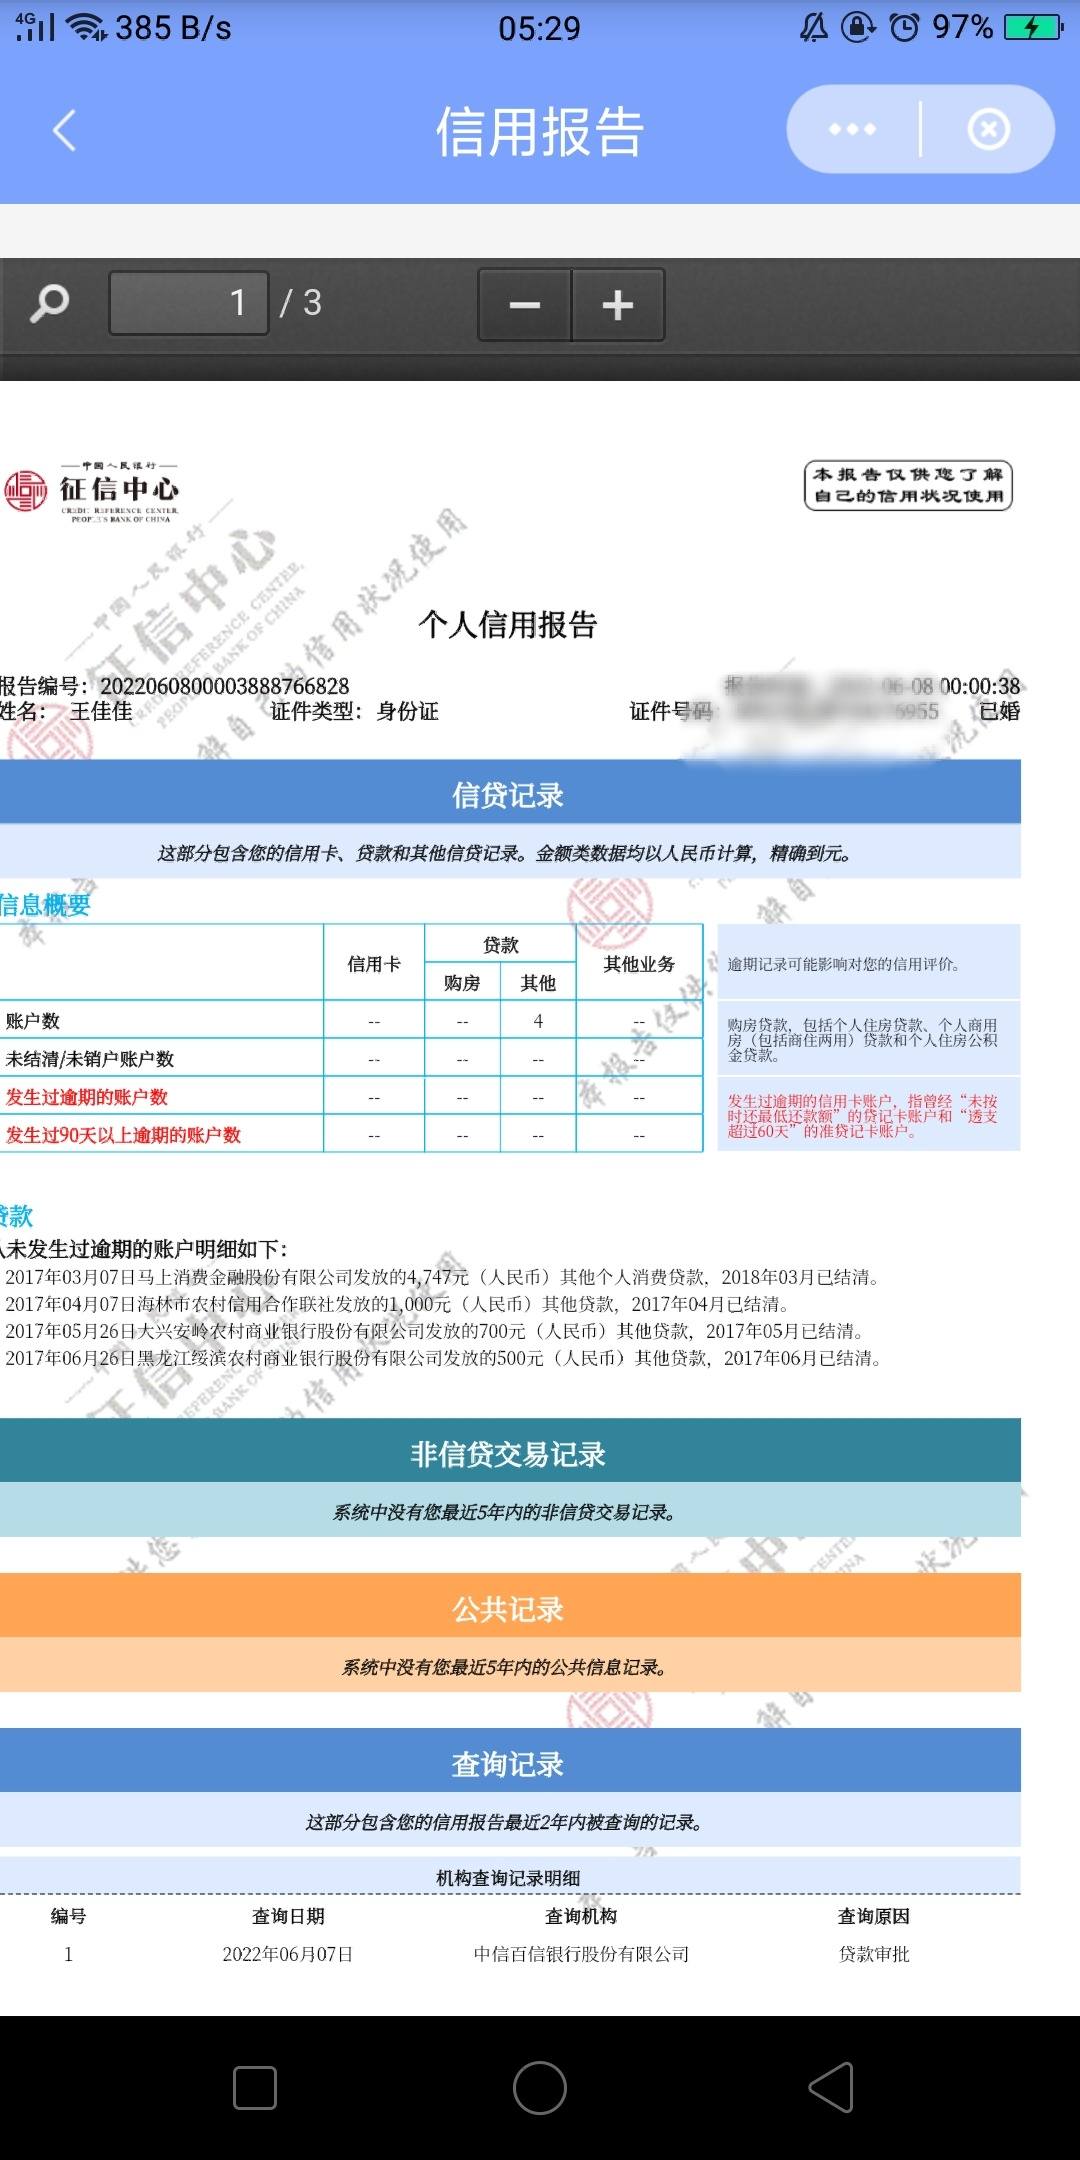
Task: Close the mini program with the circled X
Action: pyautogui.click(x=989, y=129)
